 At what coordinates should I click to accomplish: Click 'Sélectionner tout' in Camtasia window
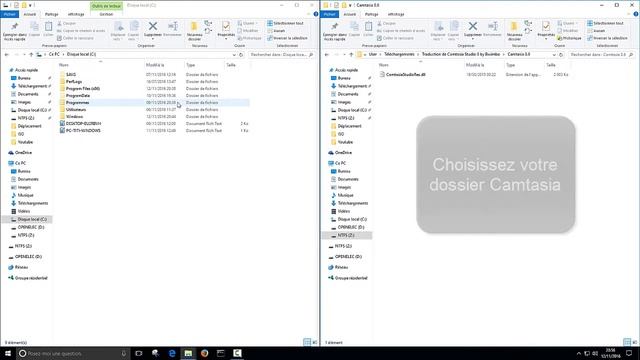tap(605, 23)
